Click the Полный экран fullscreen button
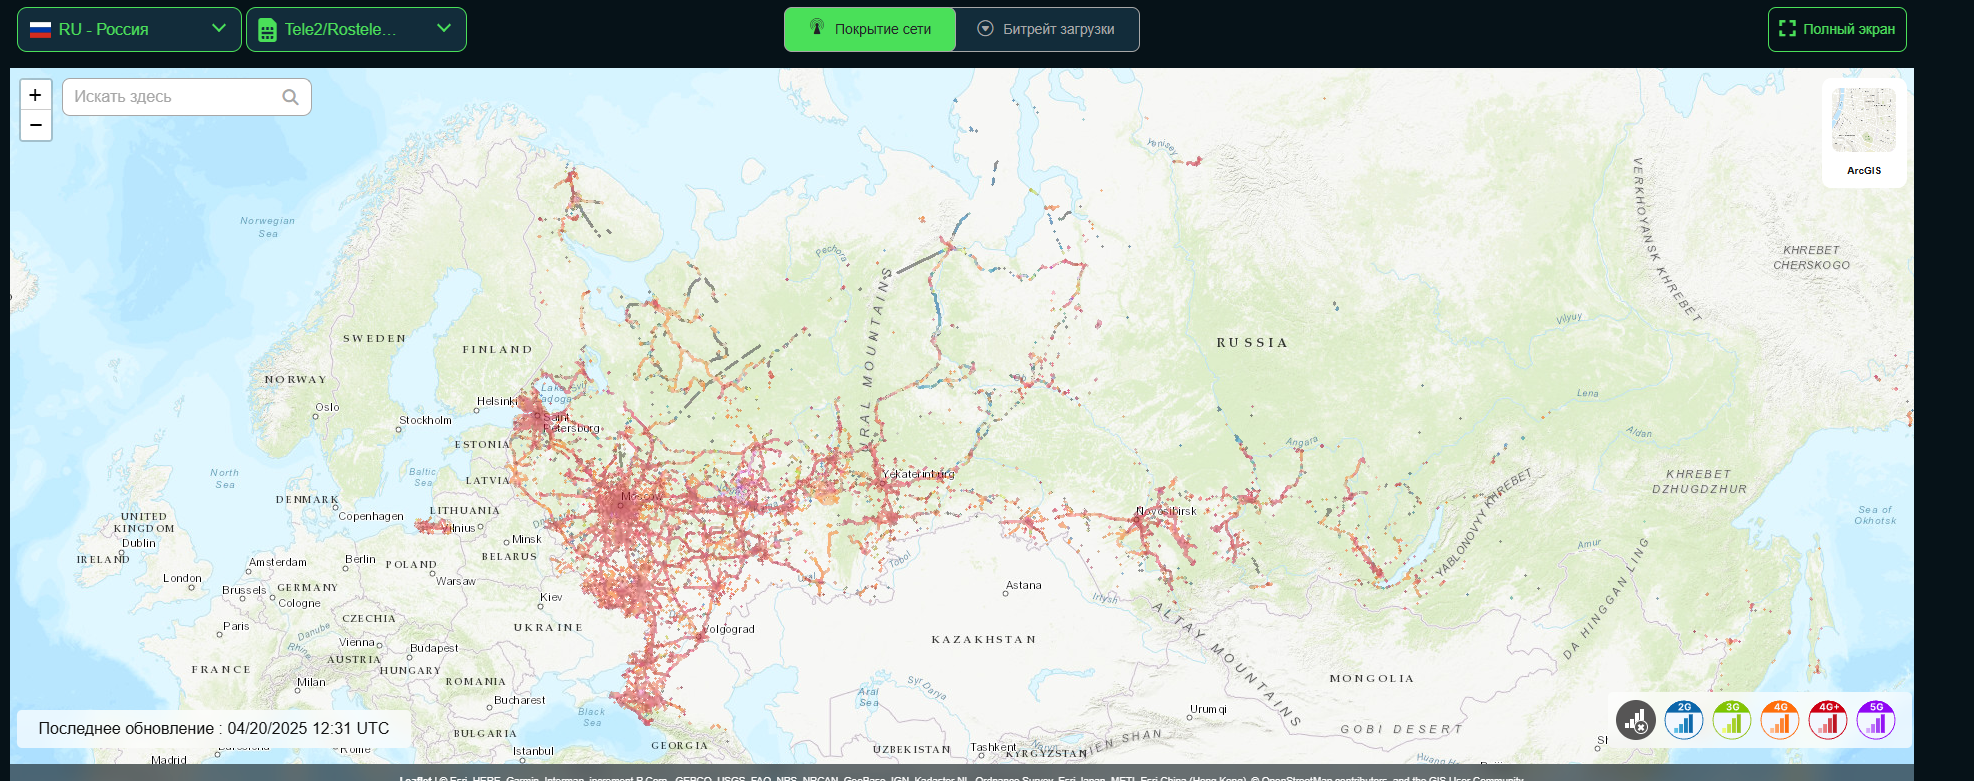 pos(1837,29)
